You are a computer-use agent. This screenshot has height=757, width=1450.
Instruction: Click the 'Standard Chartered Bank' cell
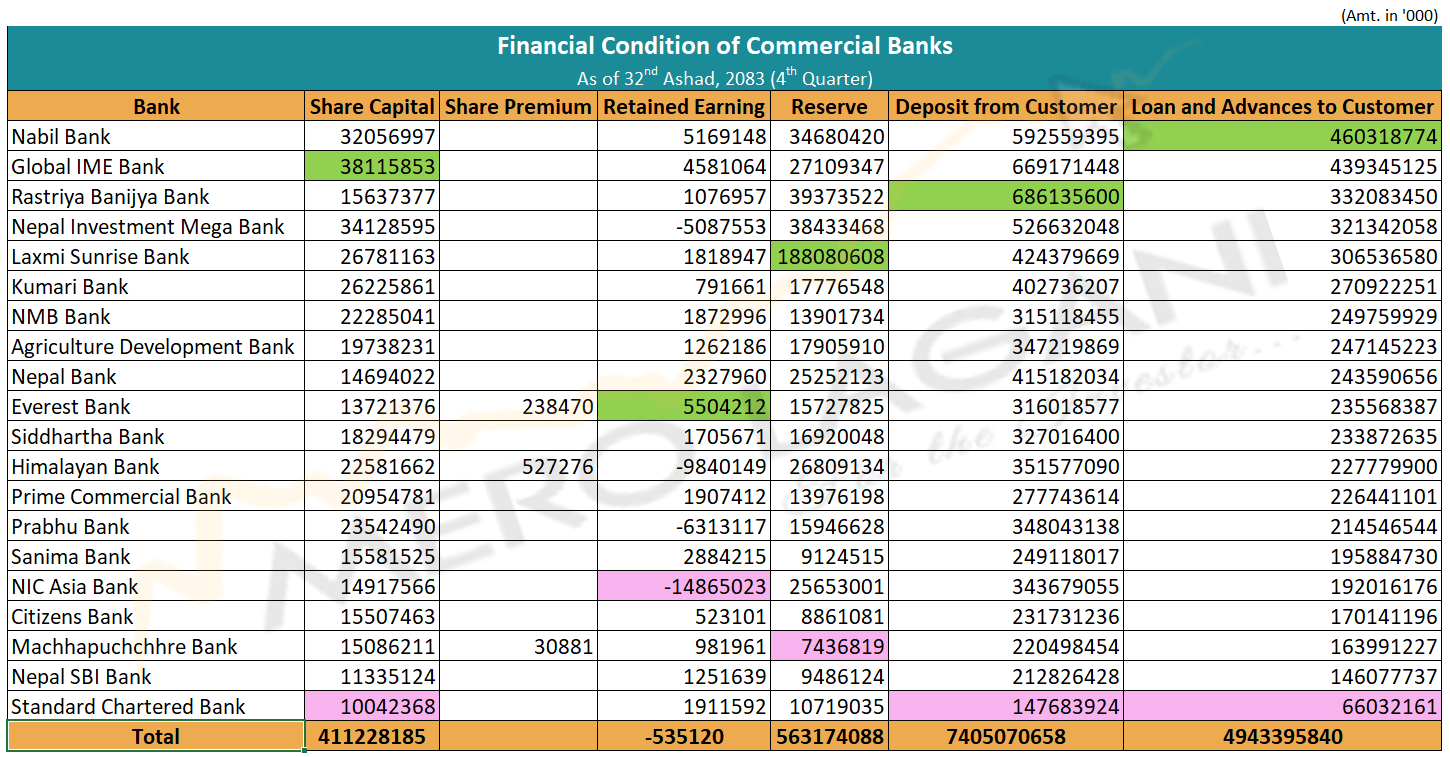coord(156,707)
